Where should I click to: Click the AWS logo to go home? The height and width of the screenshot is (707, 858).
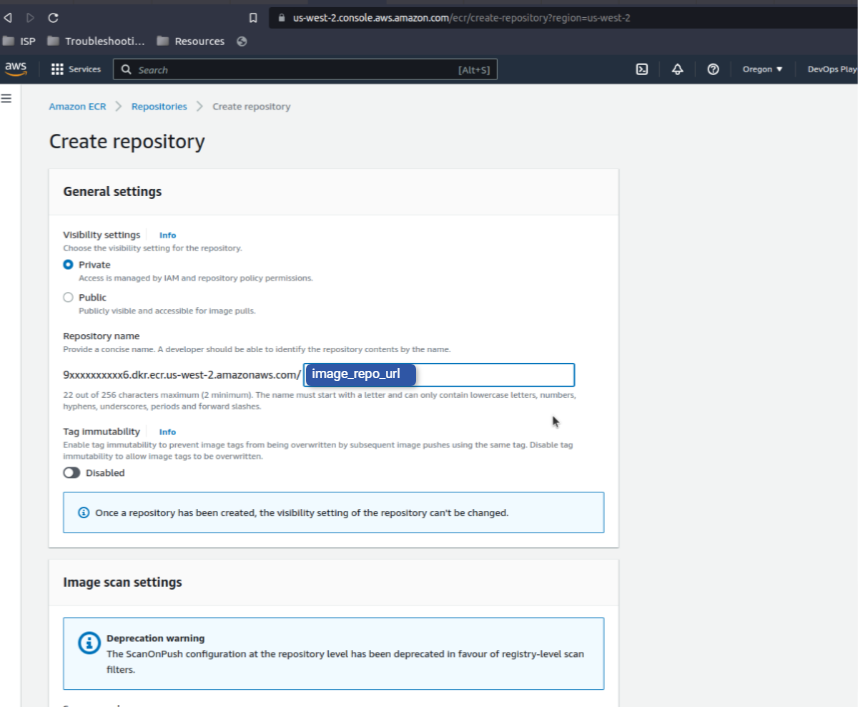point(16,68)
